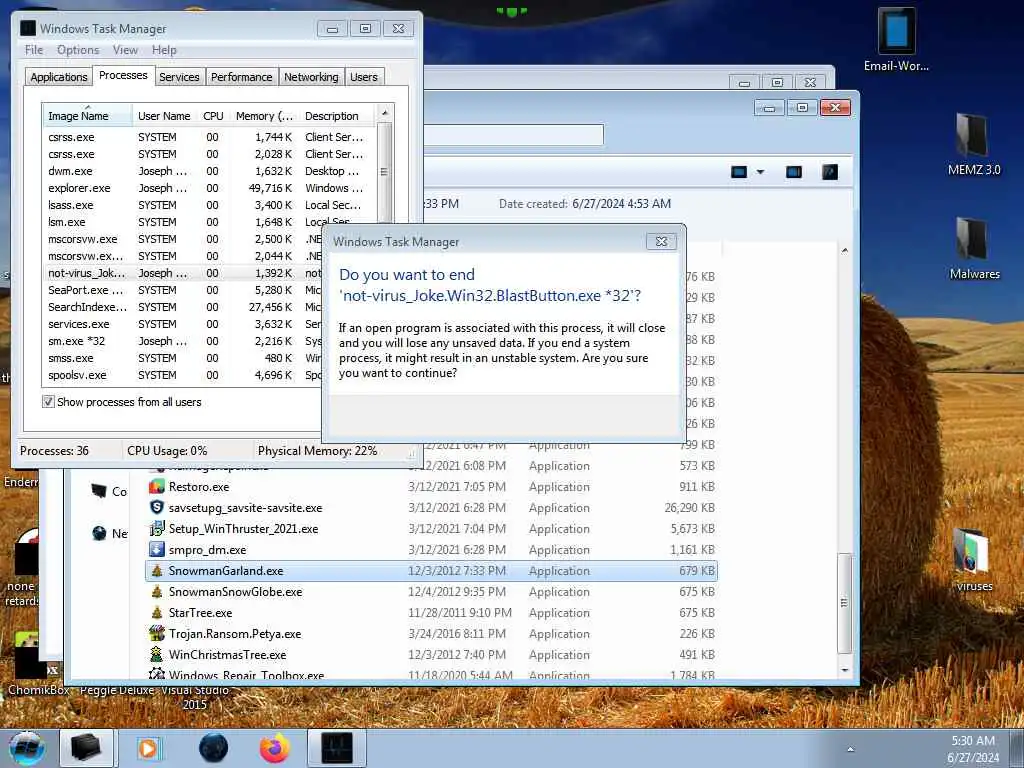Screen dimensions: 1024x768
Task: Sort processes by CPU column
Action: point(213,116)
